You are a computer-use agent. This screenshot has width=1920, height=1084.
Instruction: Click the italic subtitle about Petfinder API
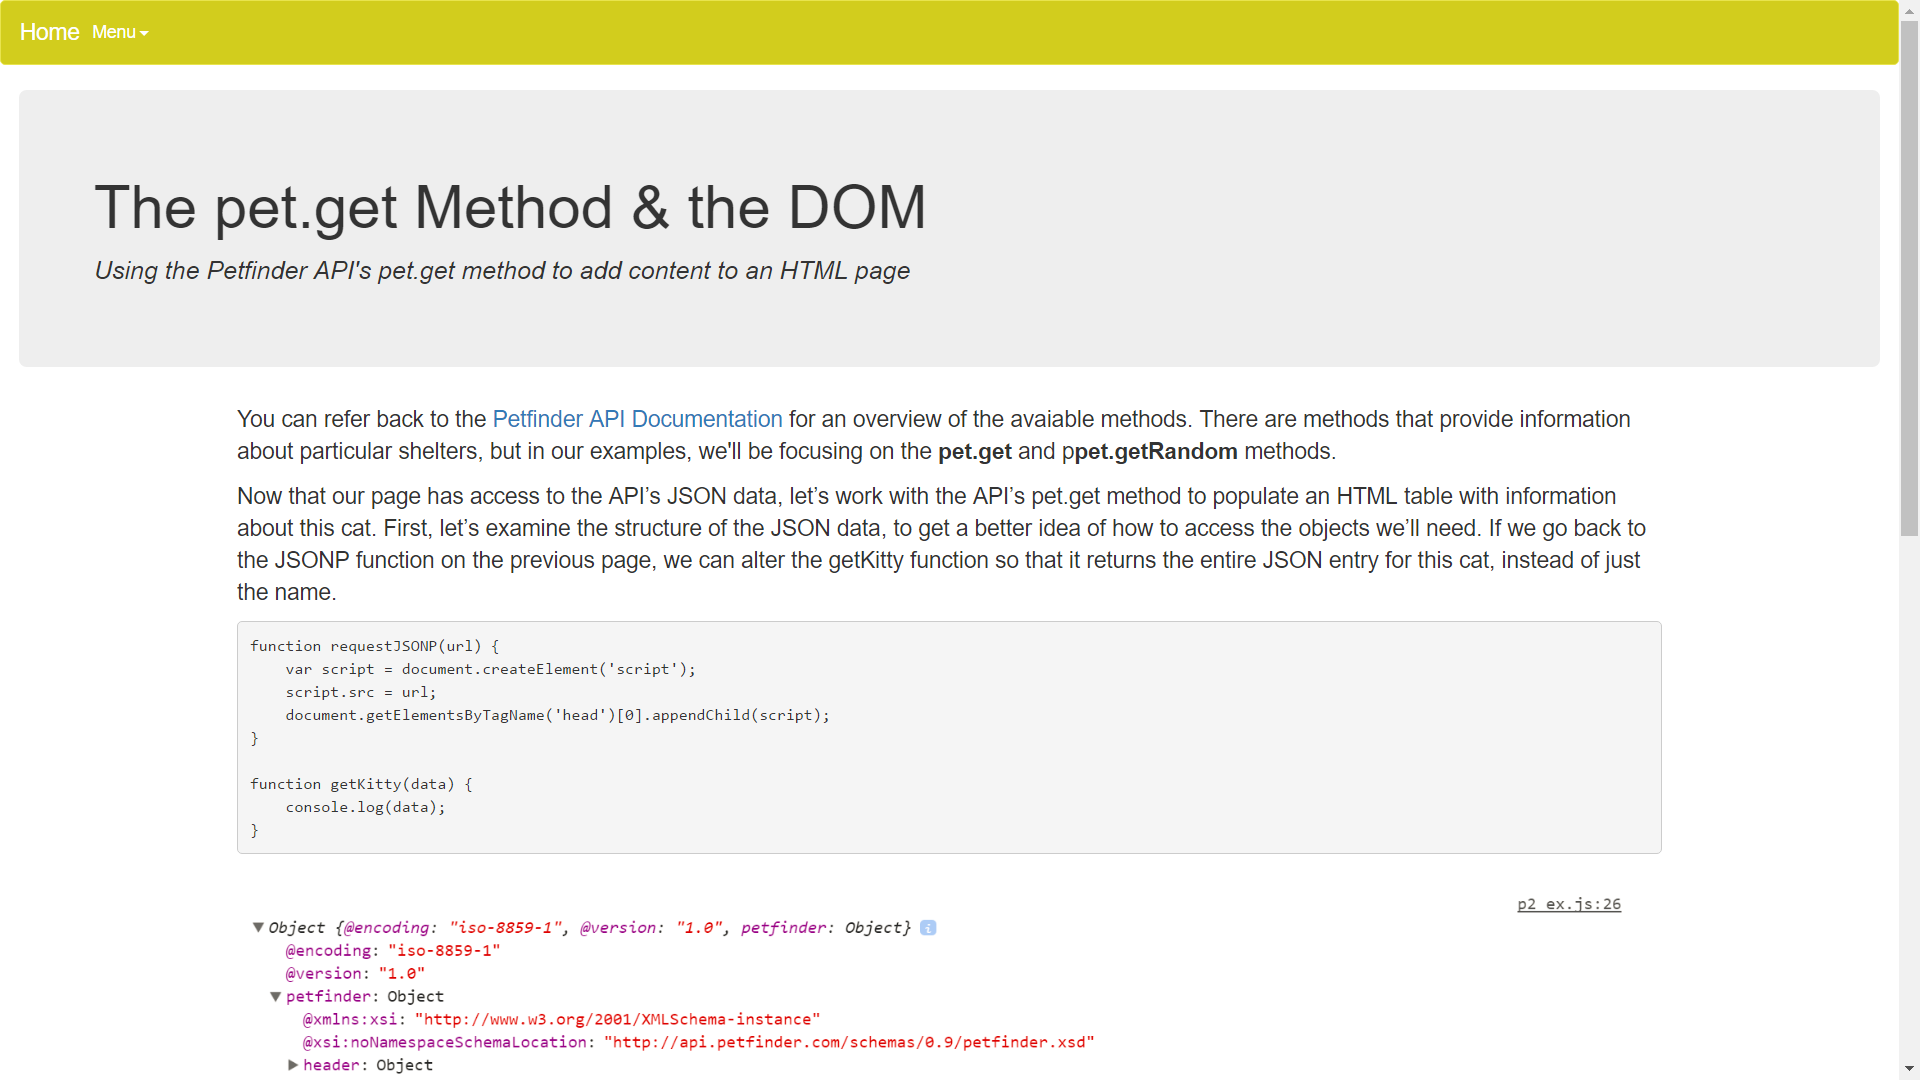(502, 271)
